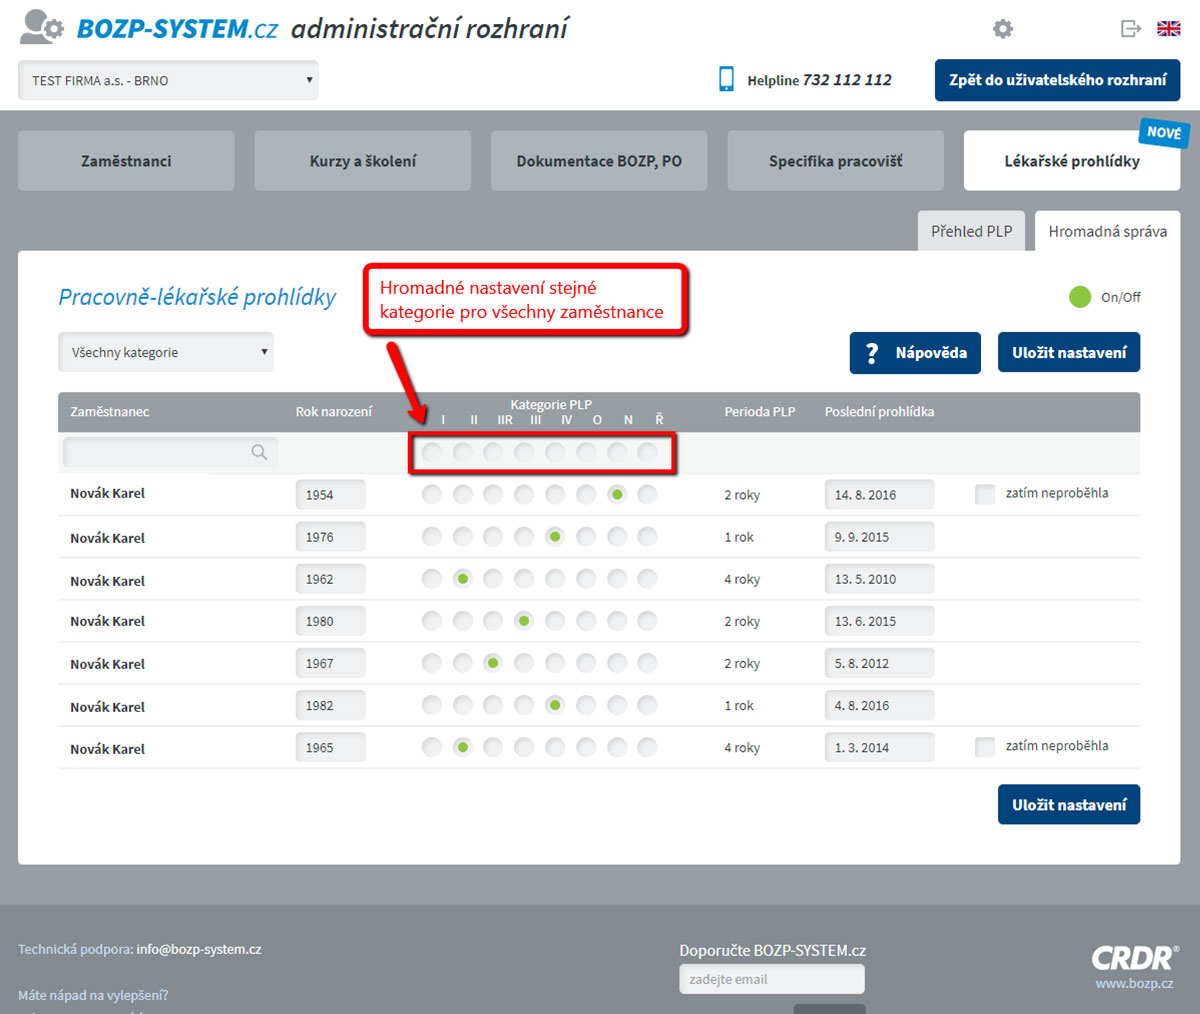Click the 'Pracovně-lékařské prohlídky' heading
Image resolution: width=1200 pixels, height=1014 pixels.
(x=197, y=297)
